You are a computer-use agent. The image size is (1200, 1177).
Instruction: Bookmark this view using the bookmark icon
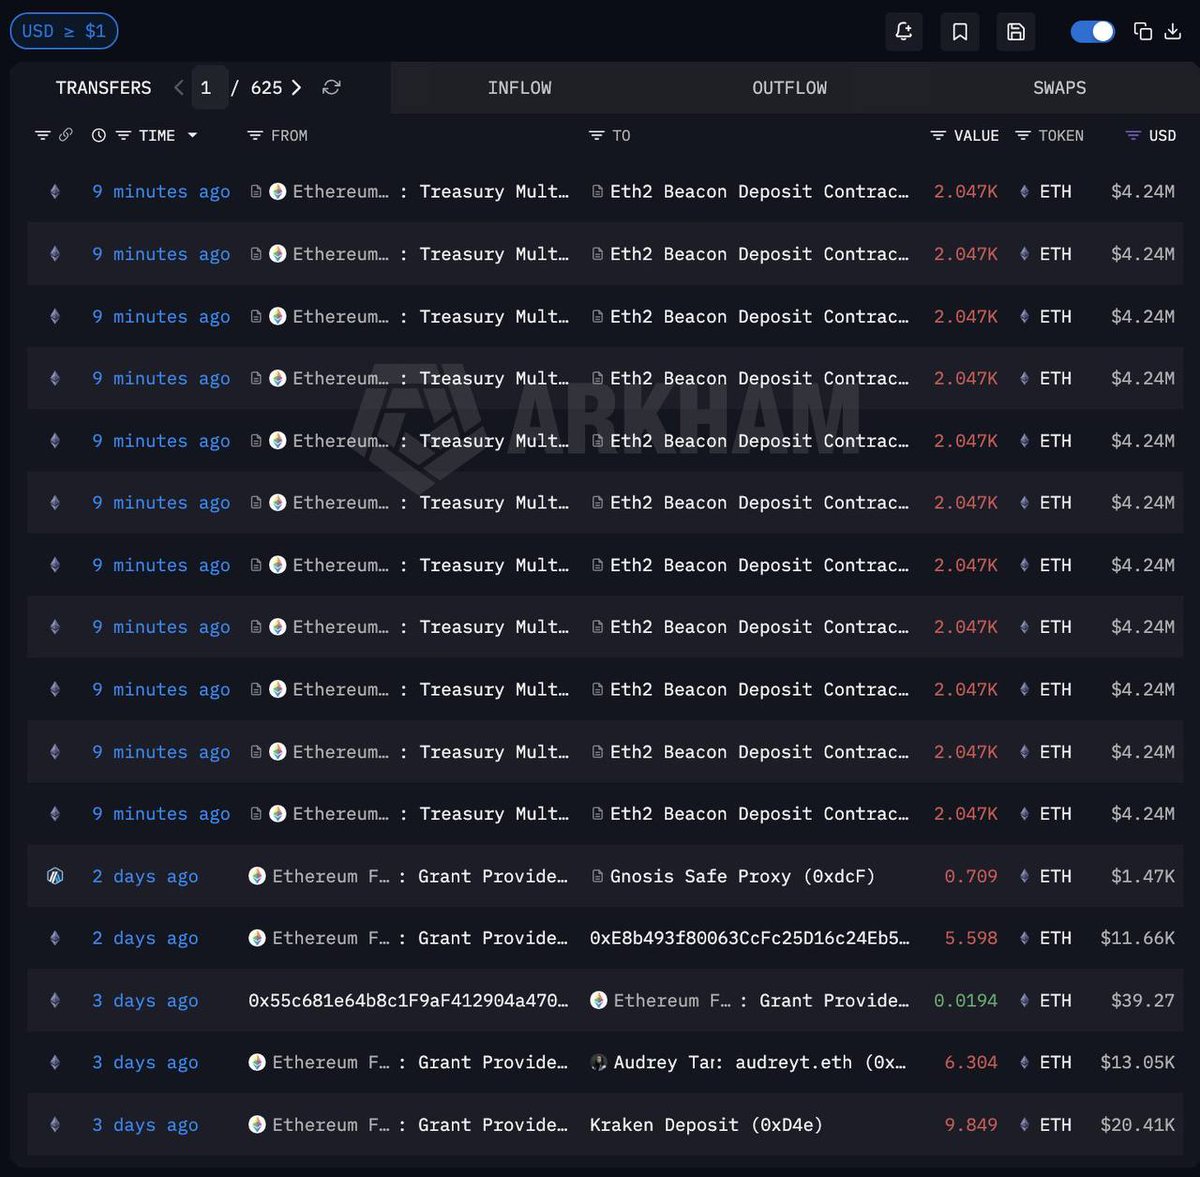click(960, 31)
